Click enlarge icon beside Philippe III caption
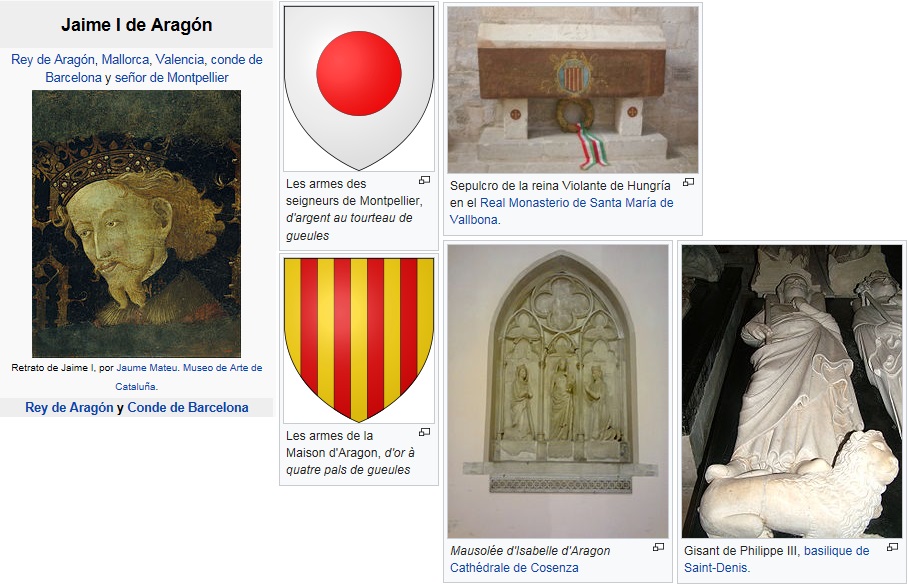The image size is (908, 586). [892, 547]
